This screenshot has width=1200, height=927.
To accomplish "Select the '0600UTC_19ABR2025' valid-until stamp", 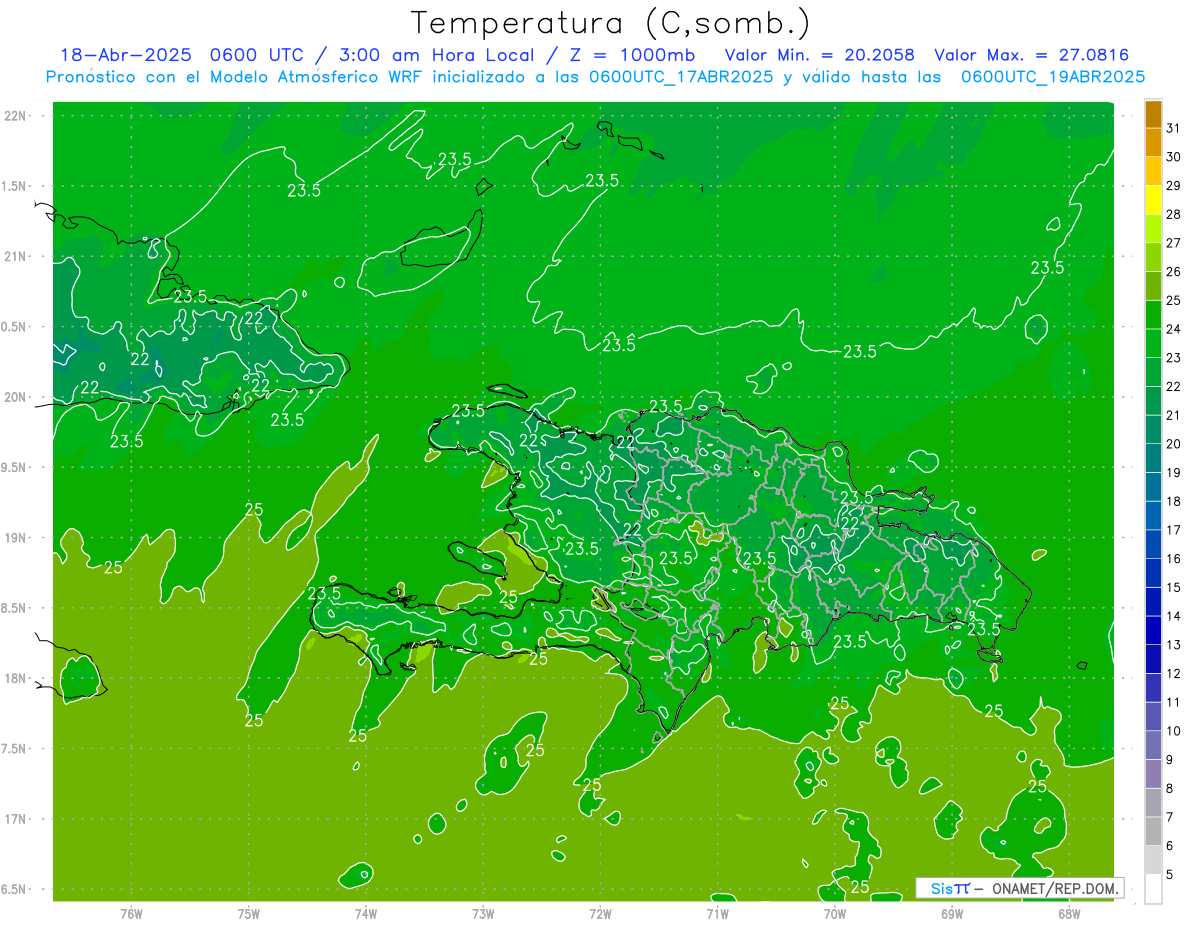I will [x=1053, y=77].
